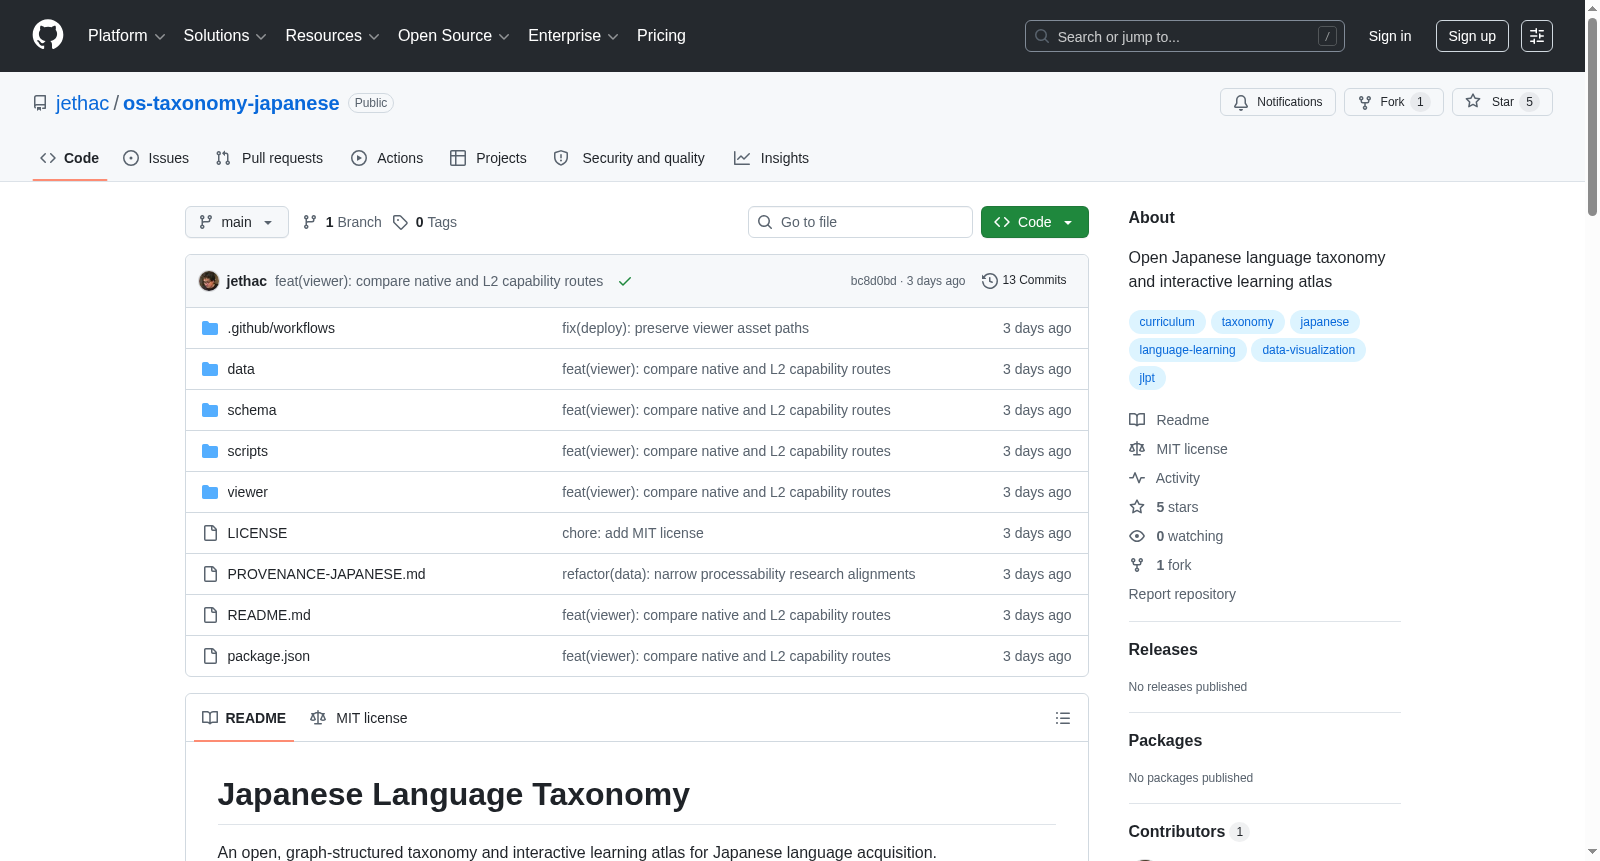1600x861 pixels.
Task: Click the .github/workflows folder icon
Action: click(x=210, y=328)
